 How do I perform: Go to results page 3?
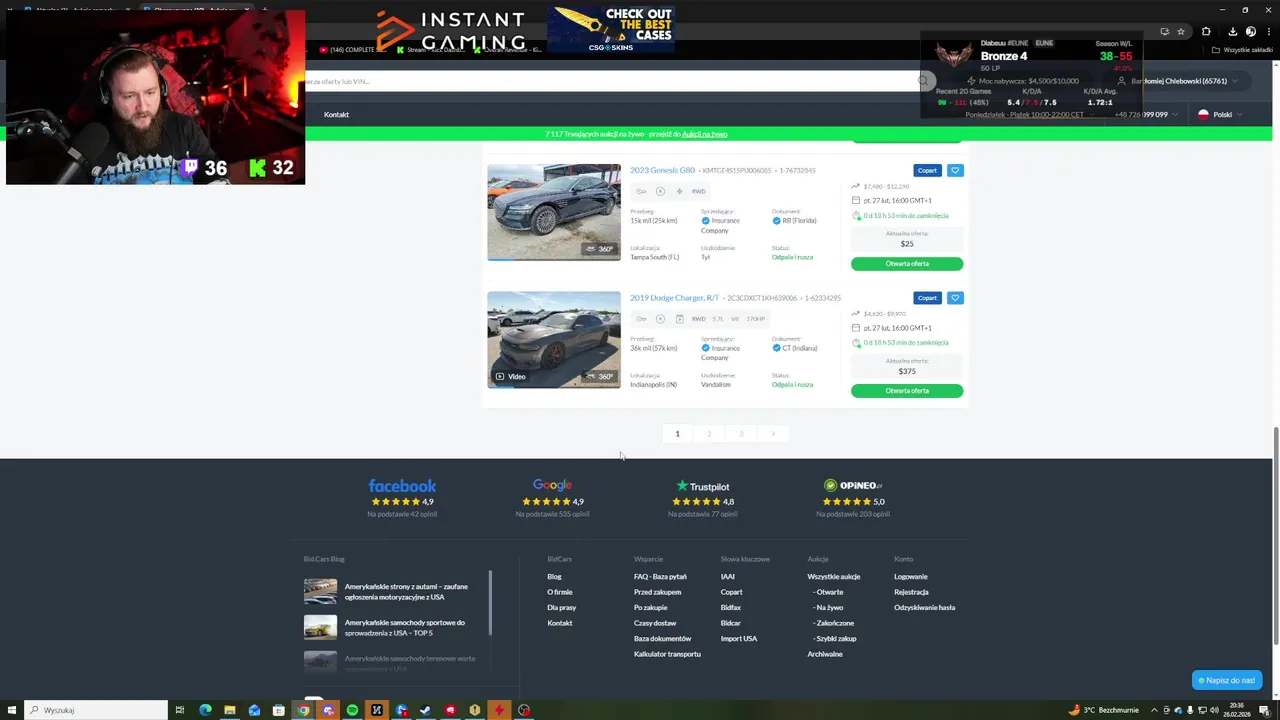pyautogui.click(x=741, y=433)
